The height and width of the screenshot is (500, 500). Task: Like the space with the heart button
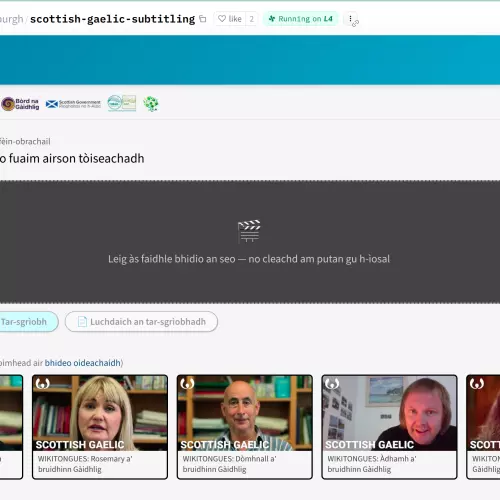(230, 19)
